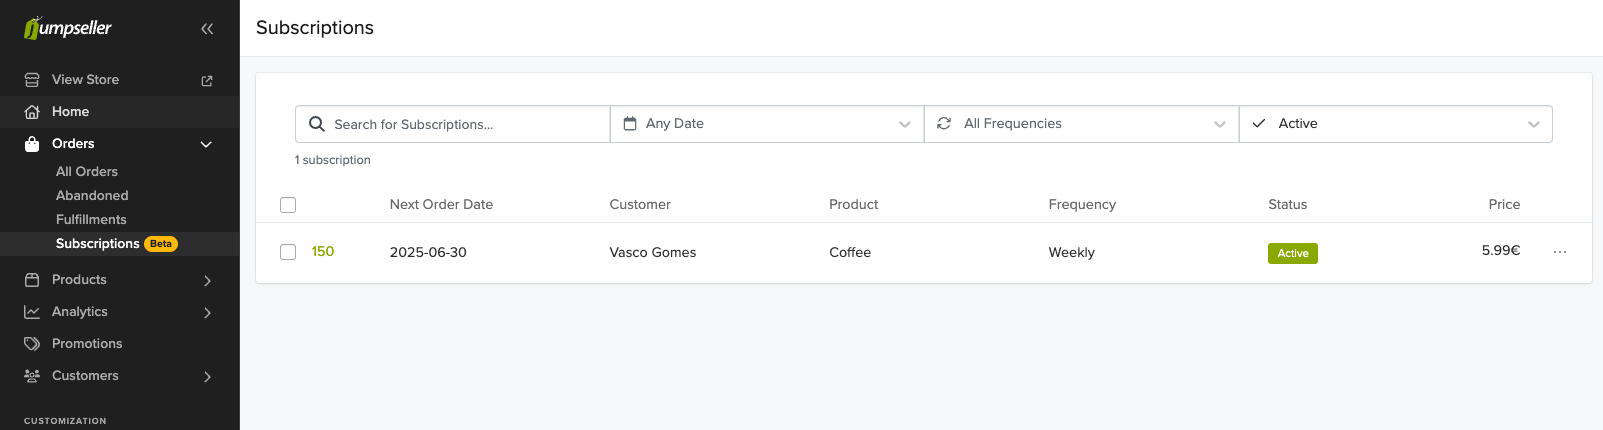Open the three-dot menu for subscription 150
Image resolution: width=1603 pixels, height=430 pixels.
[1560, 252]
